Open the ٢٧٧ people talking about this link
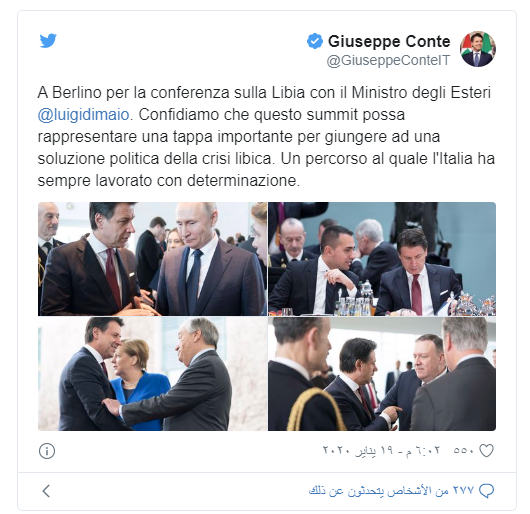 pyautogui.click(x=391, y=490)
